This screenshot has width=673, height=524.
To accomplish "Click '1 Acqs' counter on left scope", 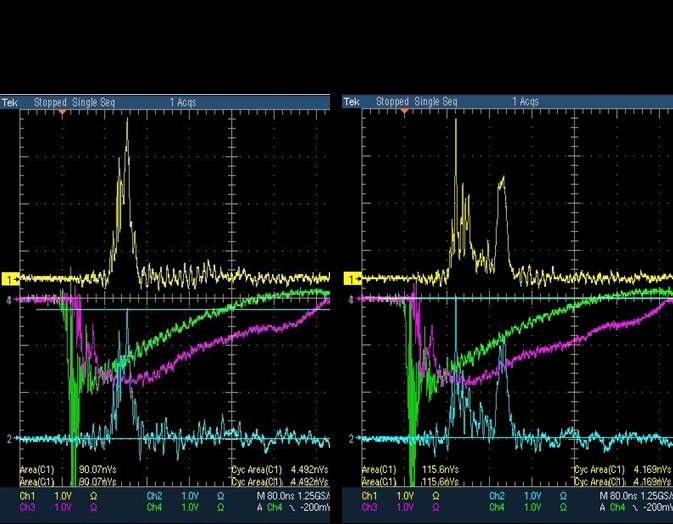I will point(183,103).
